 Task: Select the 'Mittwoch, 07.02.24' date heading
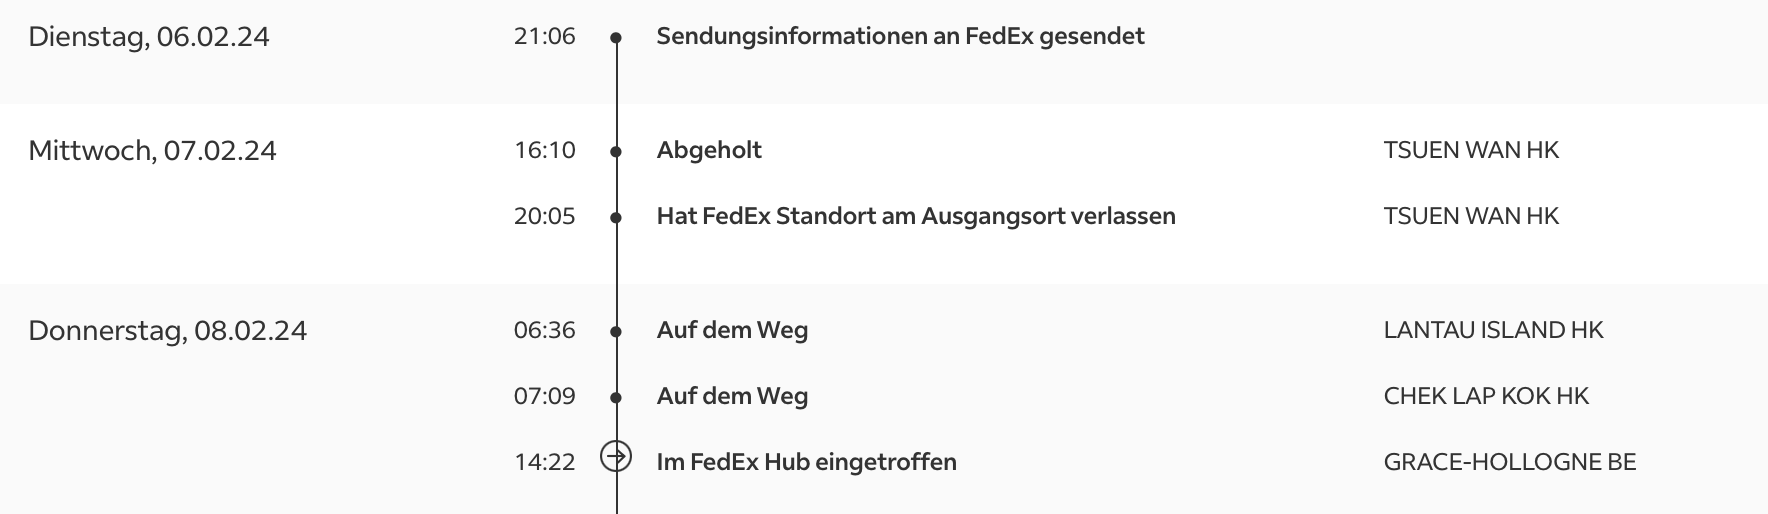[x=152, y=151]
